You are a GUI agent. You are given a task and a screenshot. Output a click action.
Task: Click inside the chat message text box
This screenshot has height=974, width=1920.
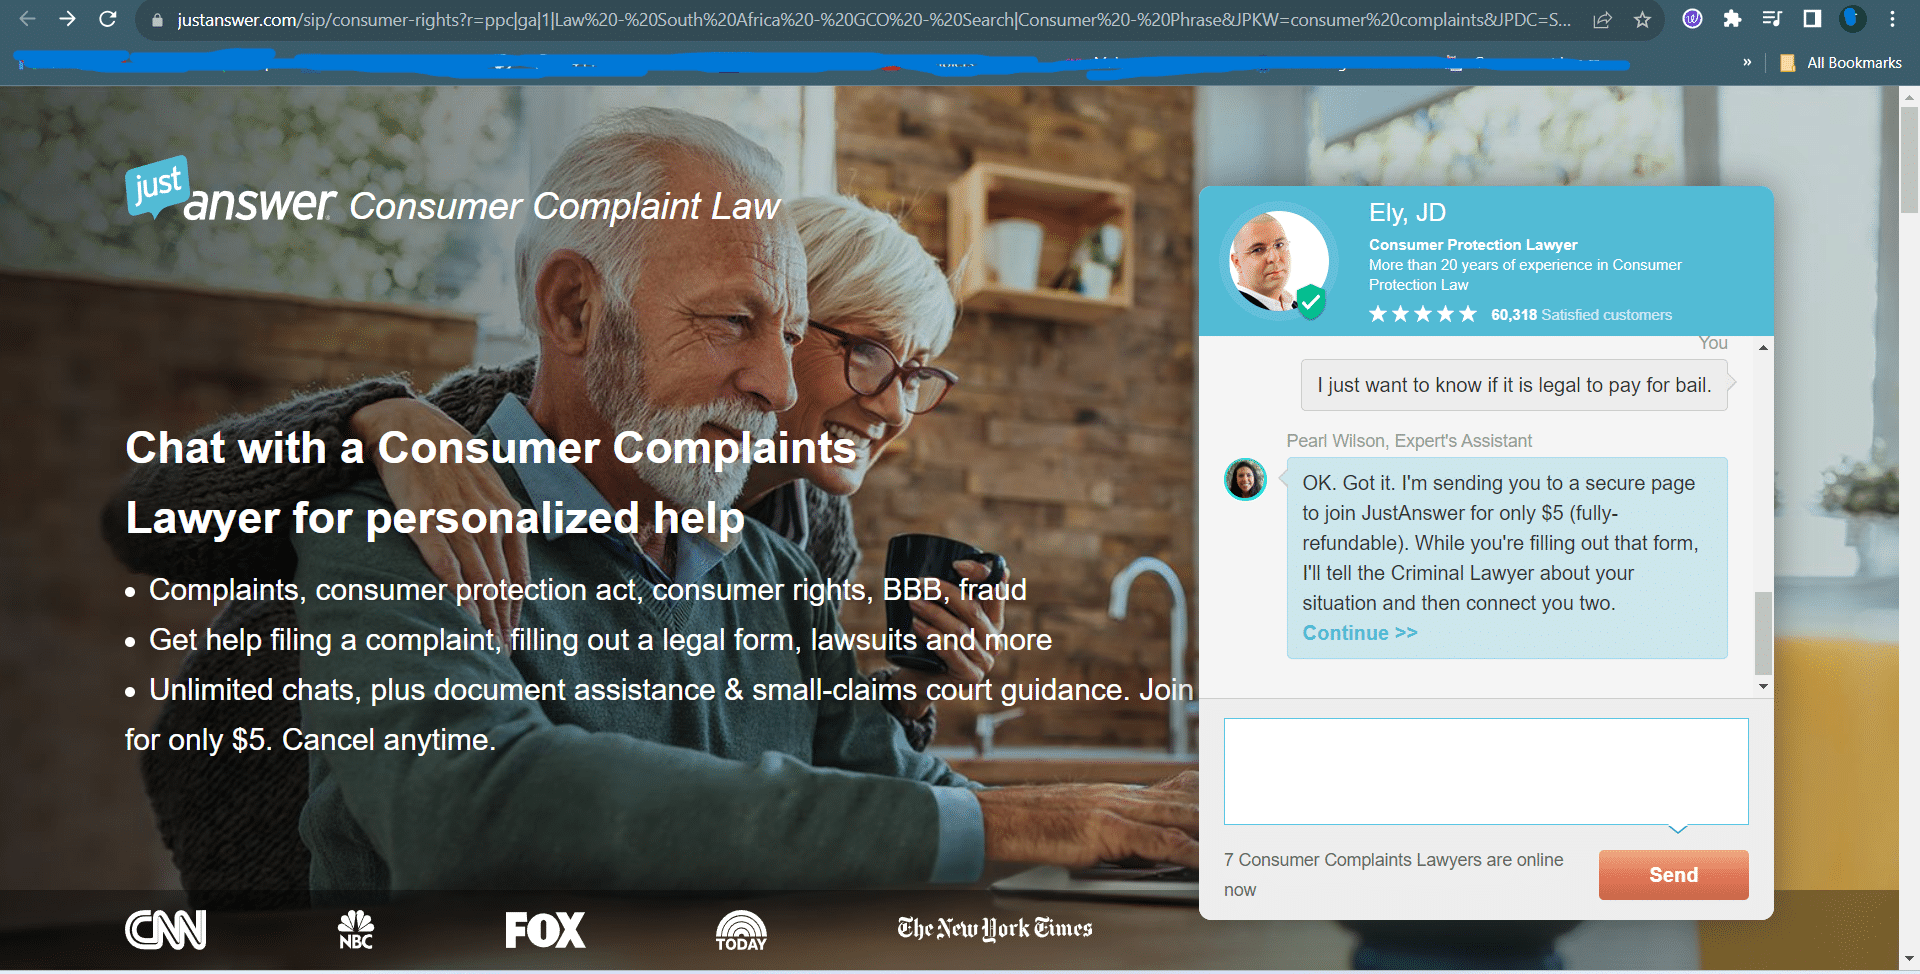tap(1486, 771)
